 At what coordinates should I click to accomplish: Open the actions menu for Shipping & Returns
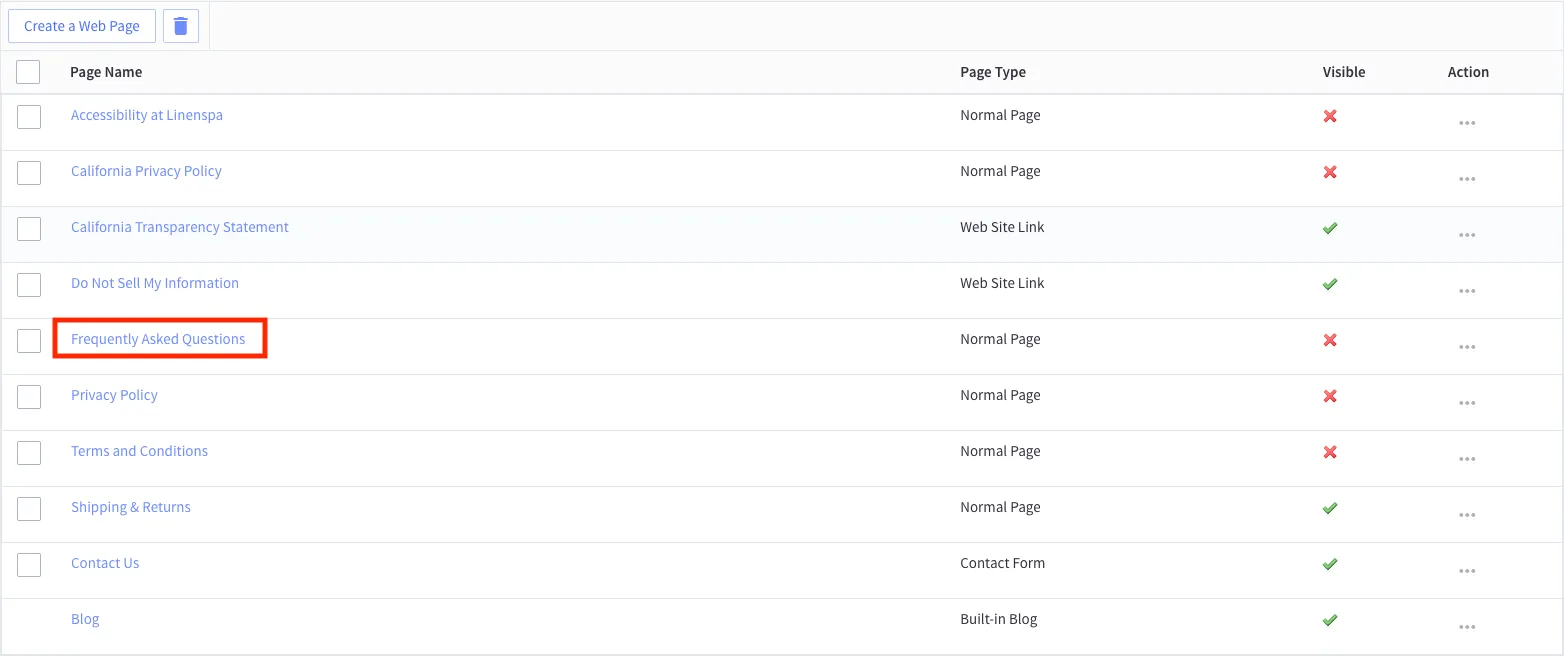1467,514
